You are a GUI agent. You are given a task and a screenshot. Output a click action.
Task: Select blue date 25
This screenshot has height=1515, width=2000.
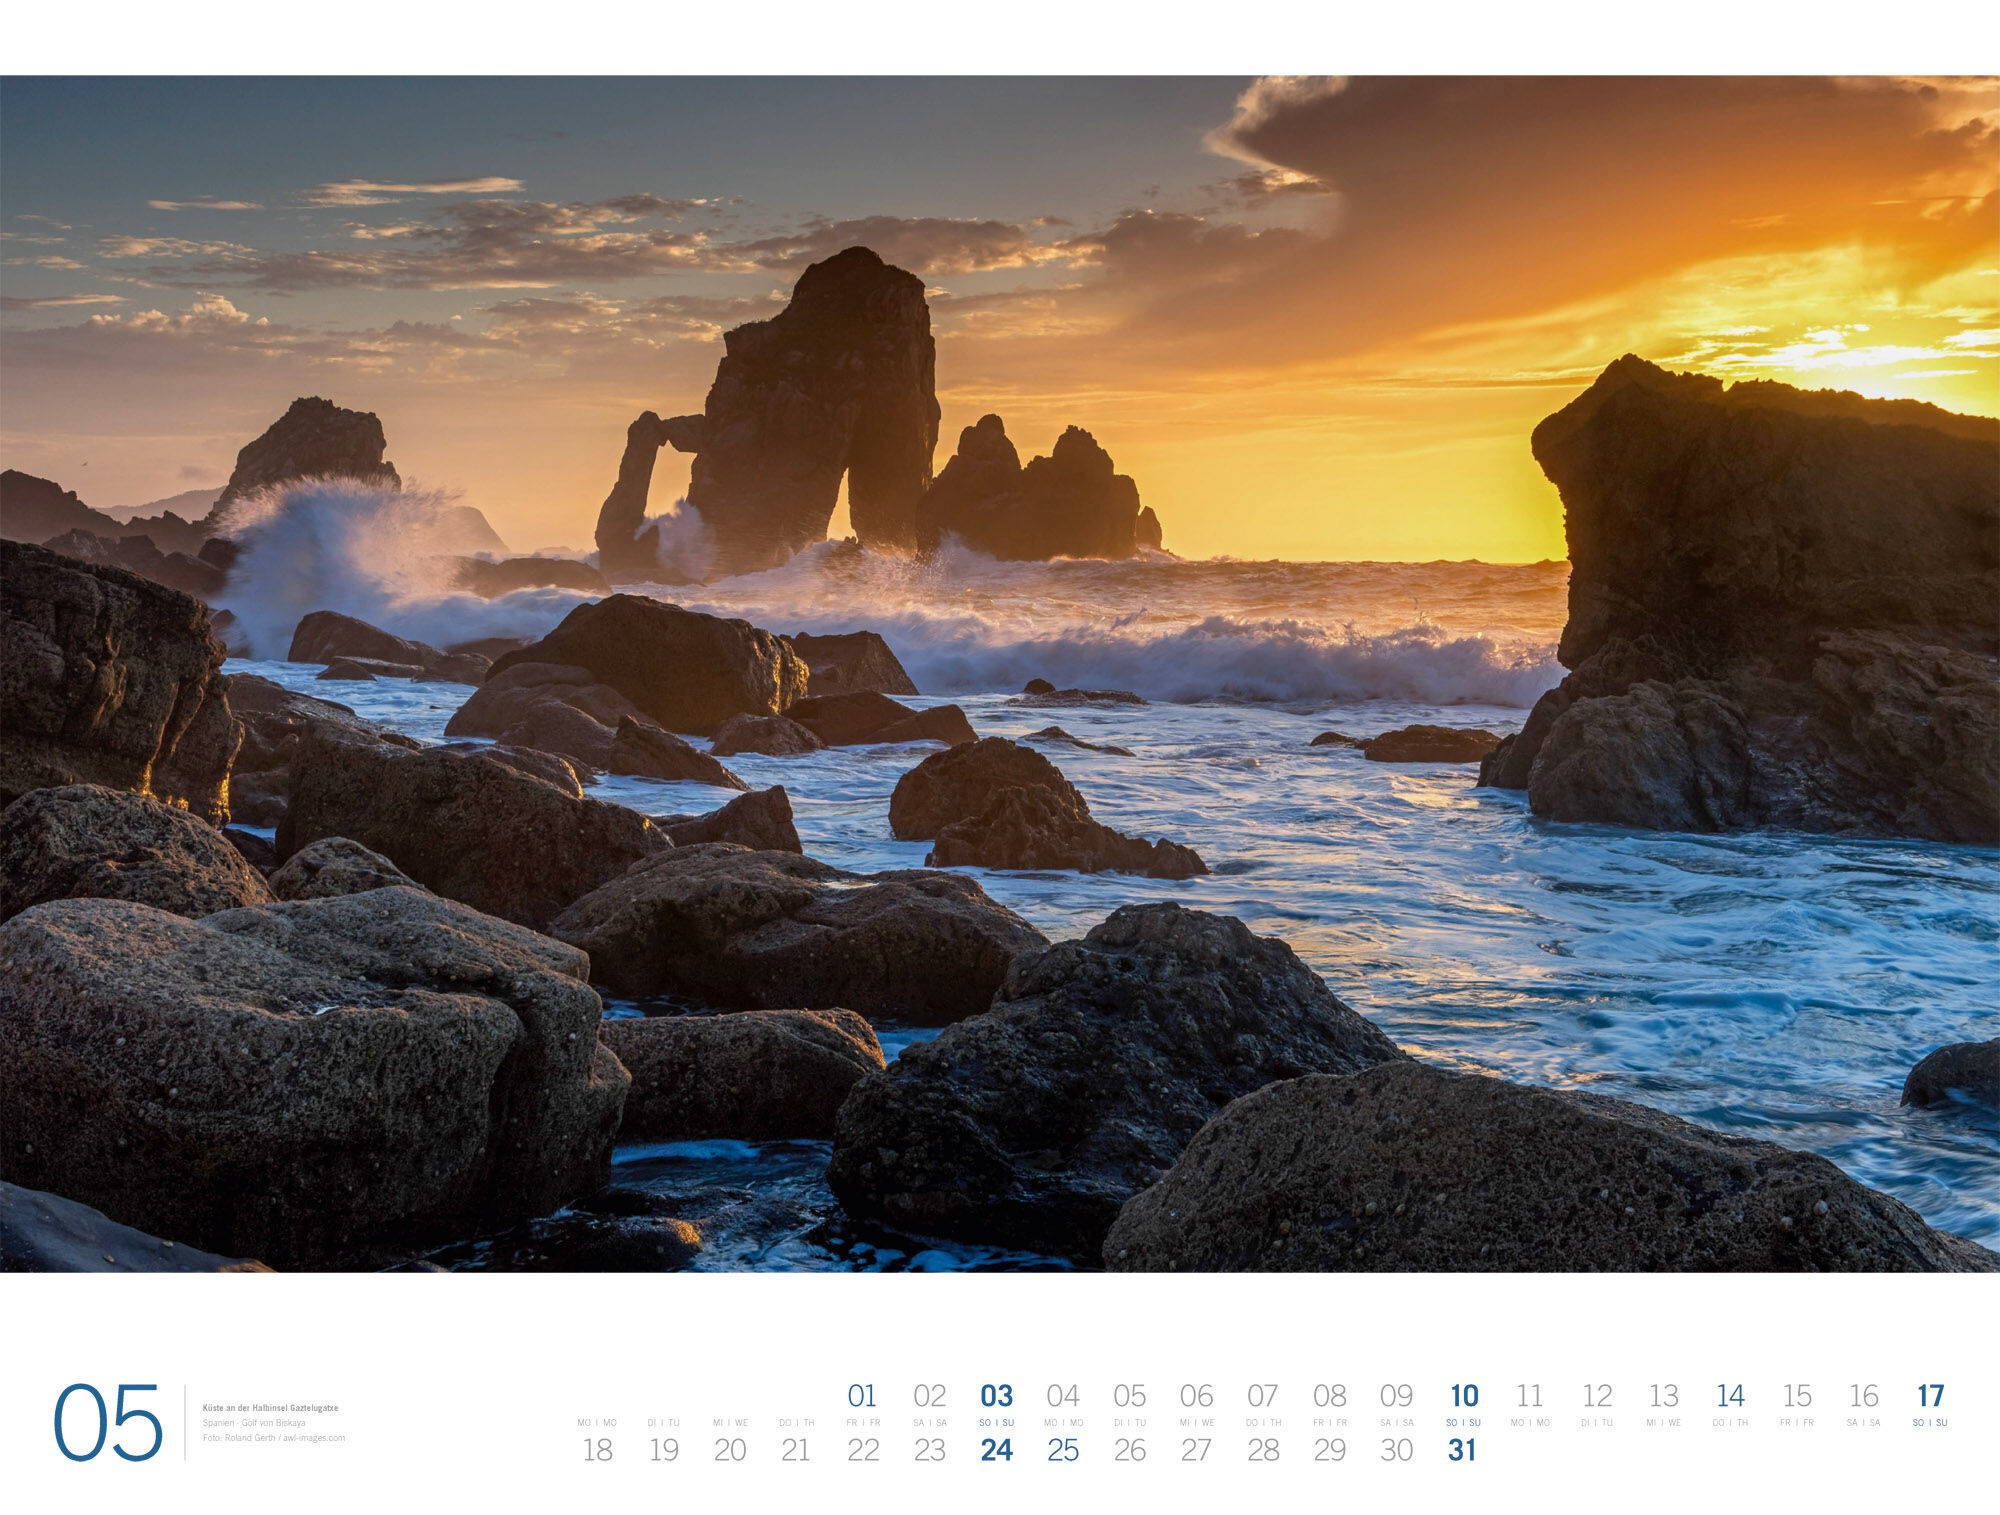tap(1063, 1450)
